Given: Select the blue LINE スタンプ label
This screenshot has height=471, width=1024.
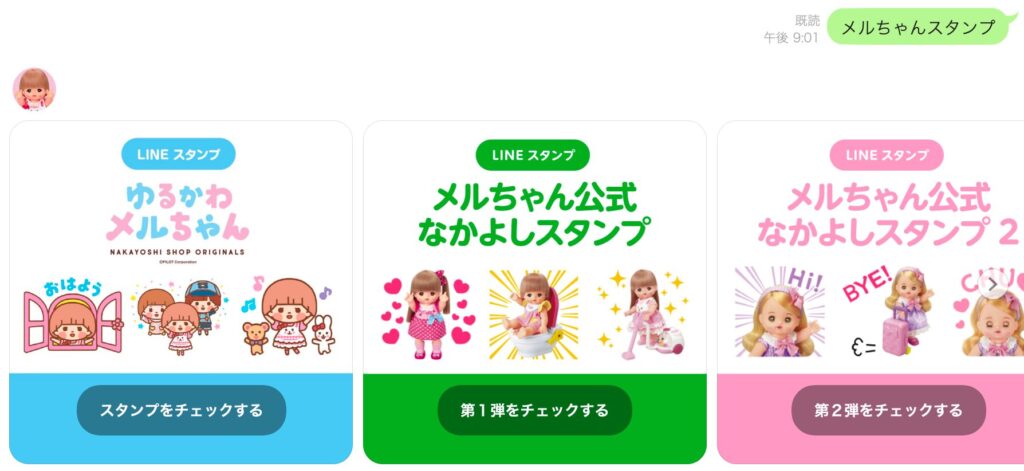Looking at the screenshot, I should coord(178,155).
